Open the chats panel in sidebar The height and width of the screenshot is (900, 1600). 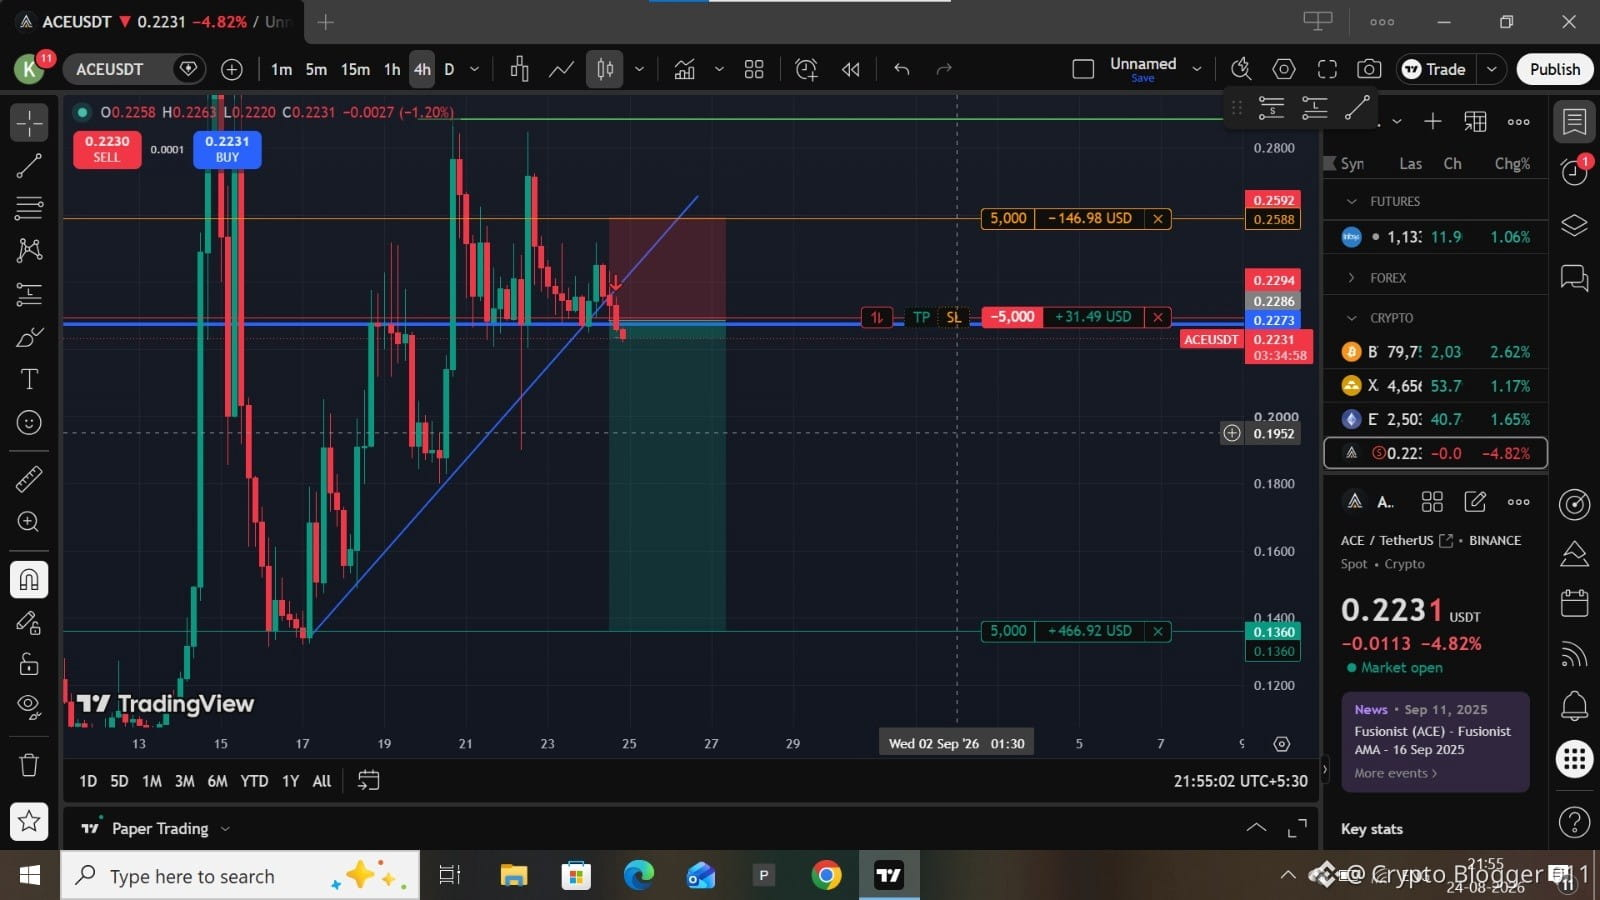(1574, 278)
